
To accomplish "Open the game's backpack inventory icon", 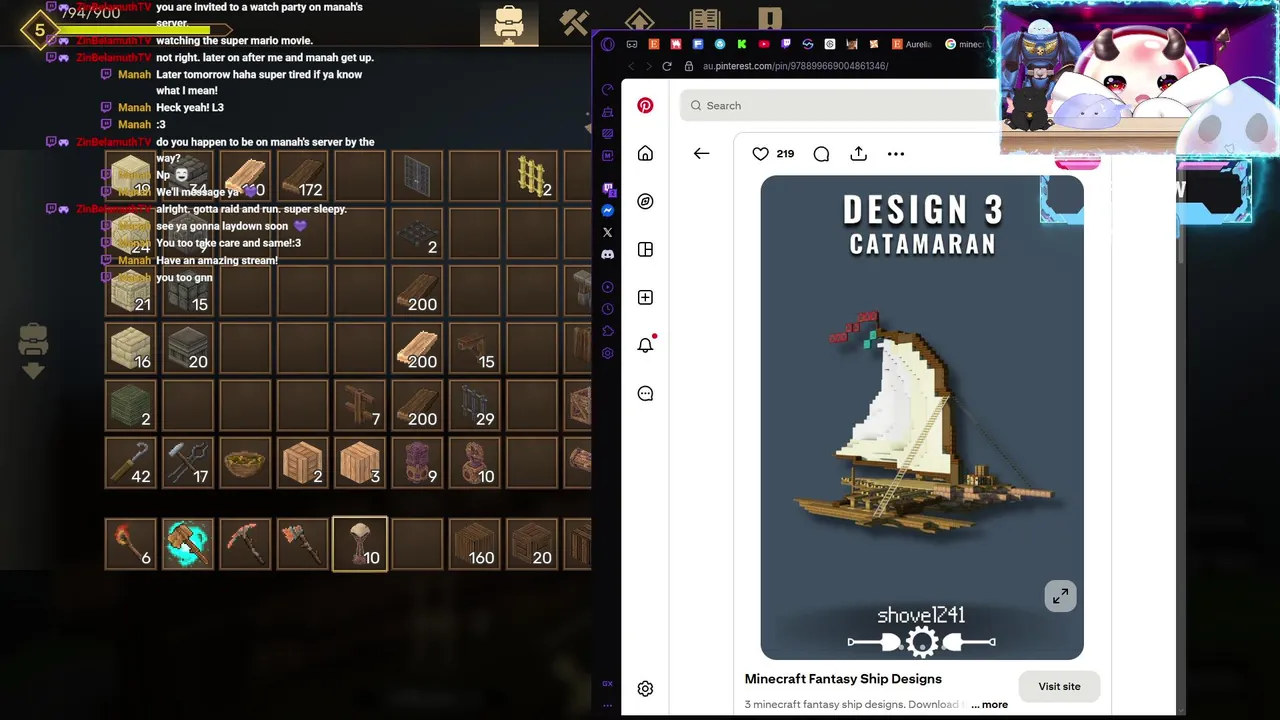I will tap(509, 24).
